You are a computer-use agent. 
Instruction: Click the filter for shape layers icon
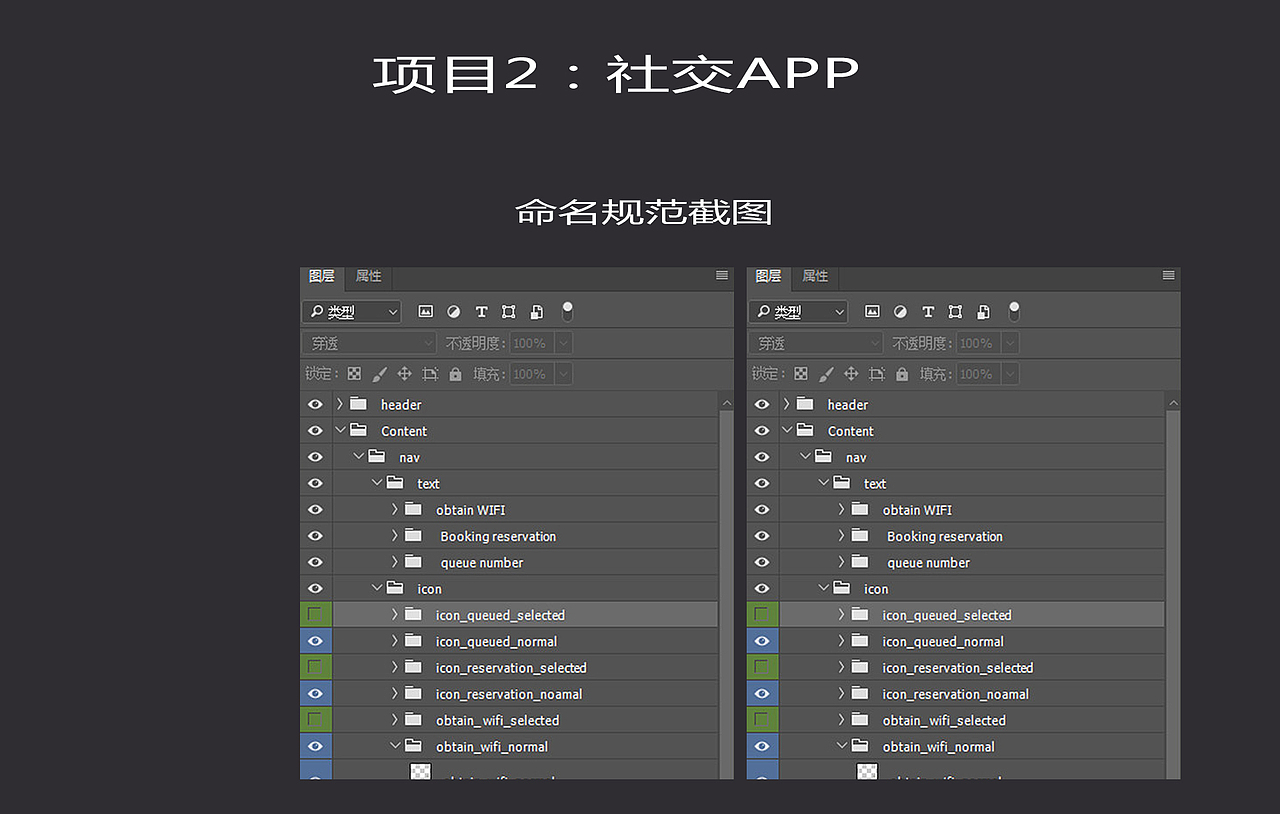[x=509, y=311]
